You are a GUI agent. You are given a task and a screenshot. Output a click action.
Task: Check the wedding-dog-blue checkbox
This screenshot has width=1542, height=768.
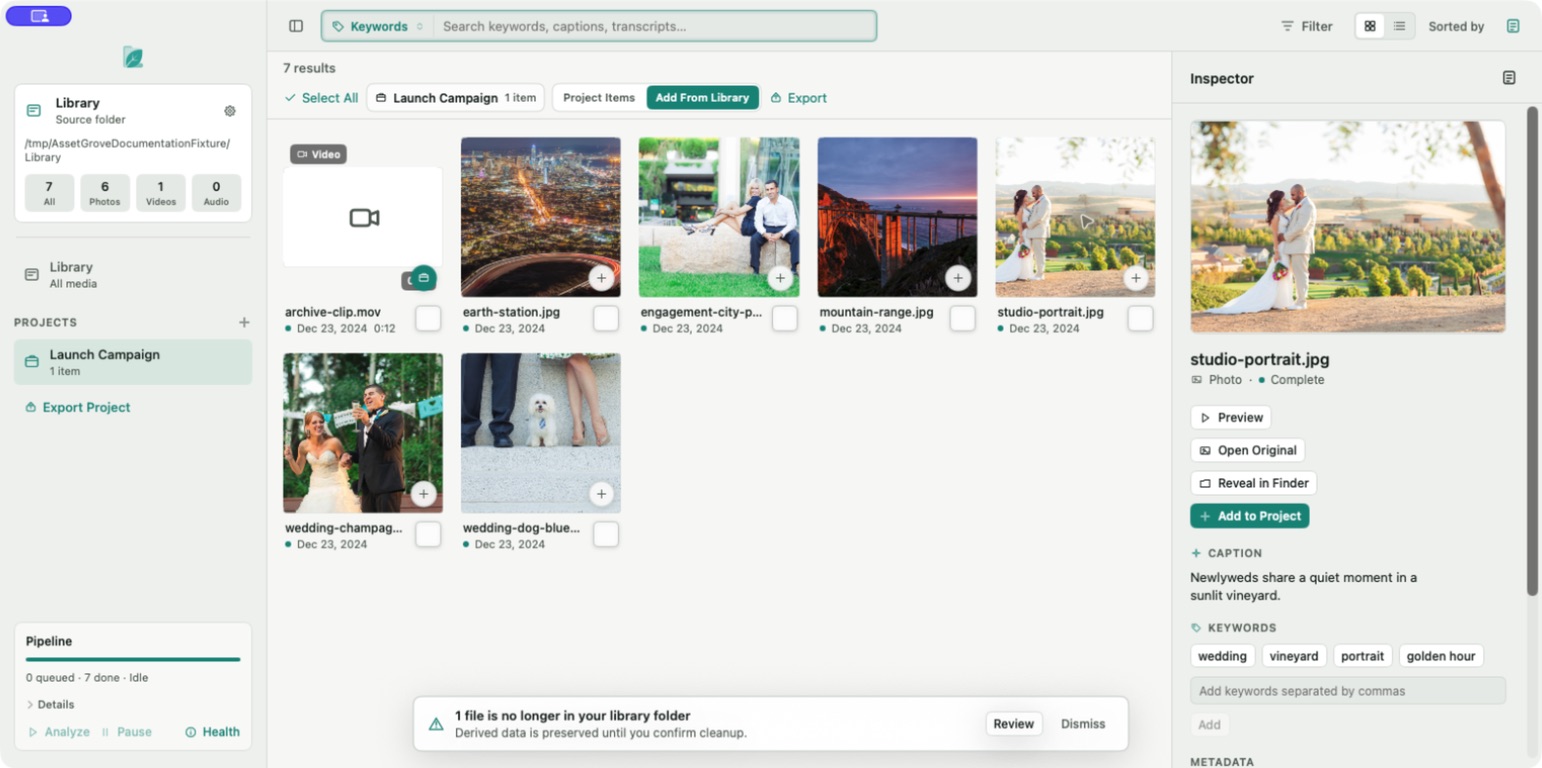coord(606,534)
